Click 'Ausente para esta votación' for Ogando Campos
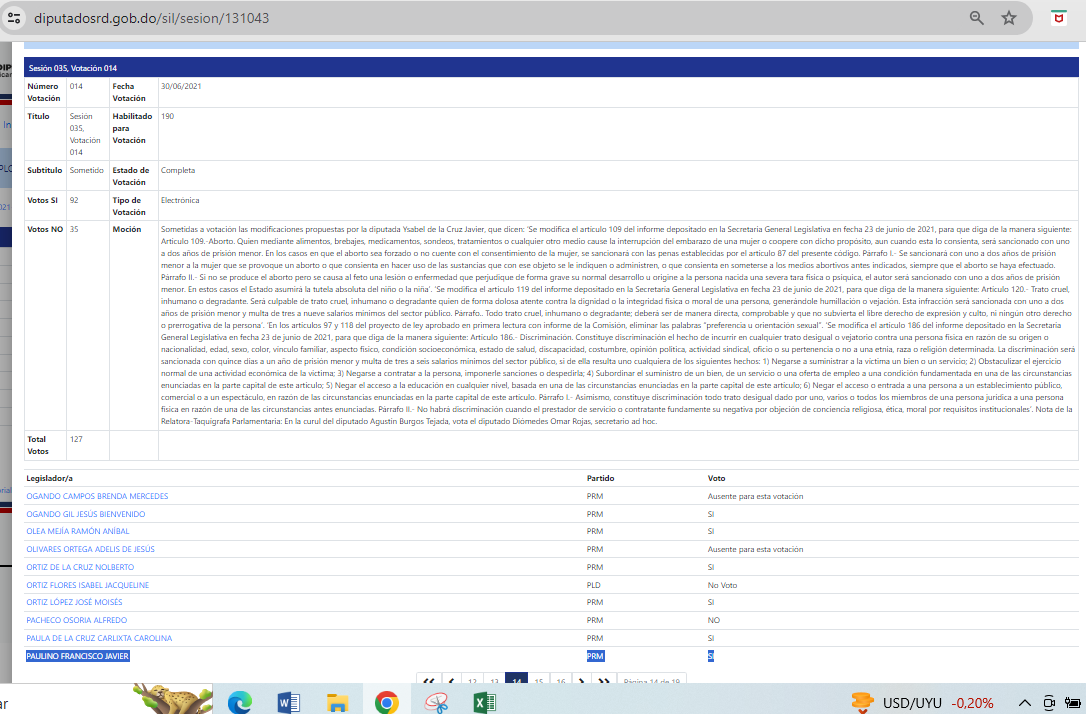 pos(756,496)
